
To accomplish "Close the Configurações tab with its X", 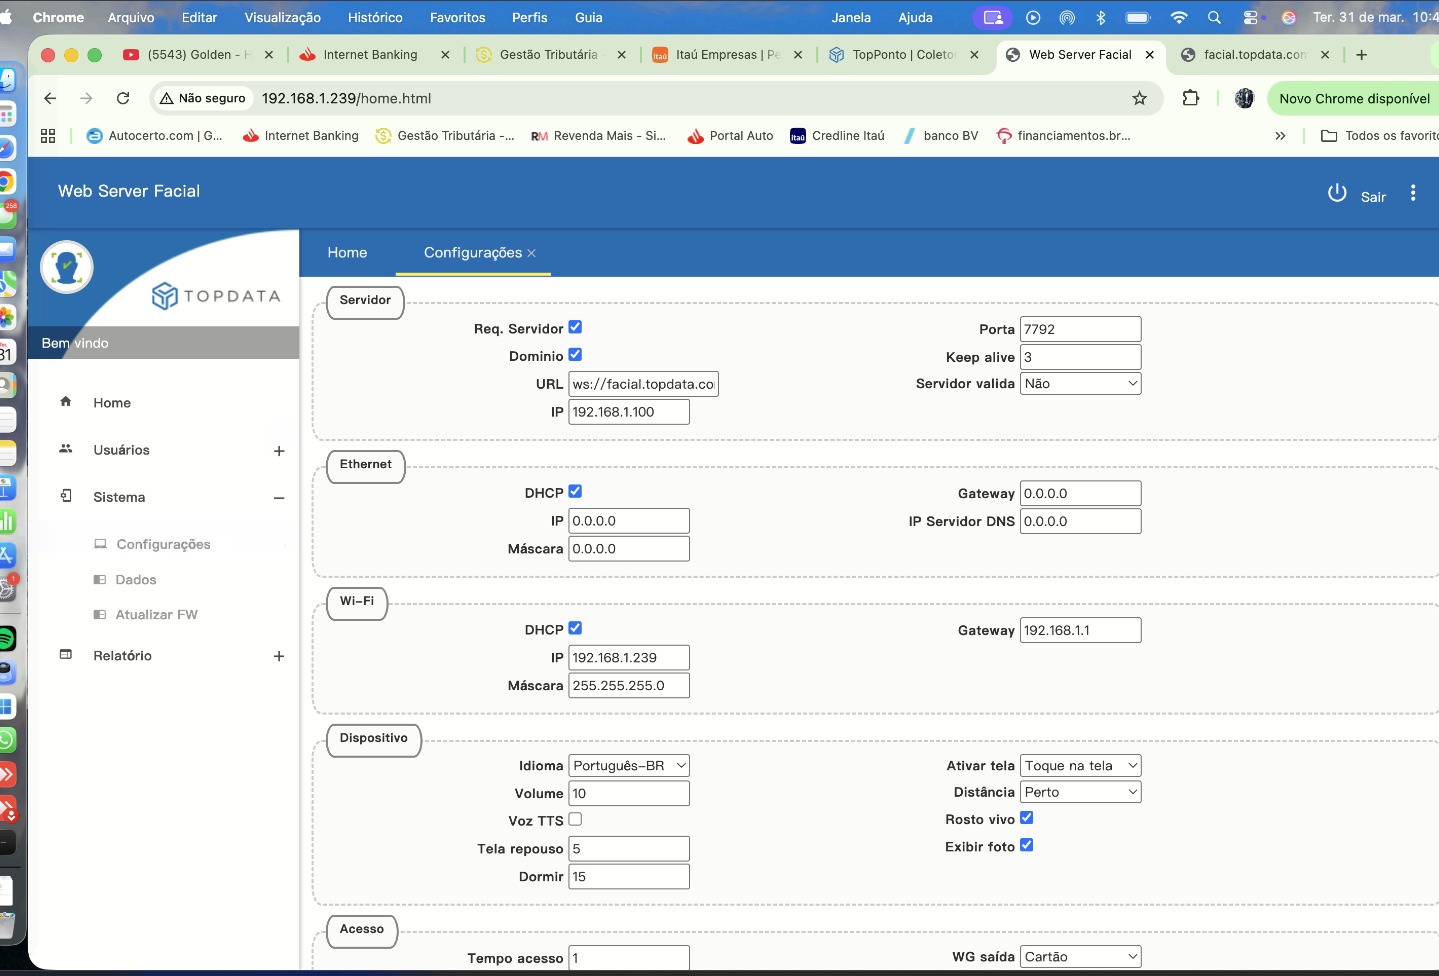I will pos(531,253).
